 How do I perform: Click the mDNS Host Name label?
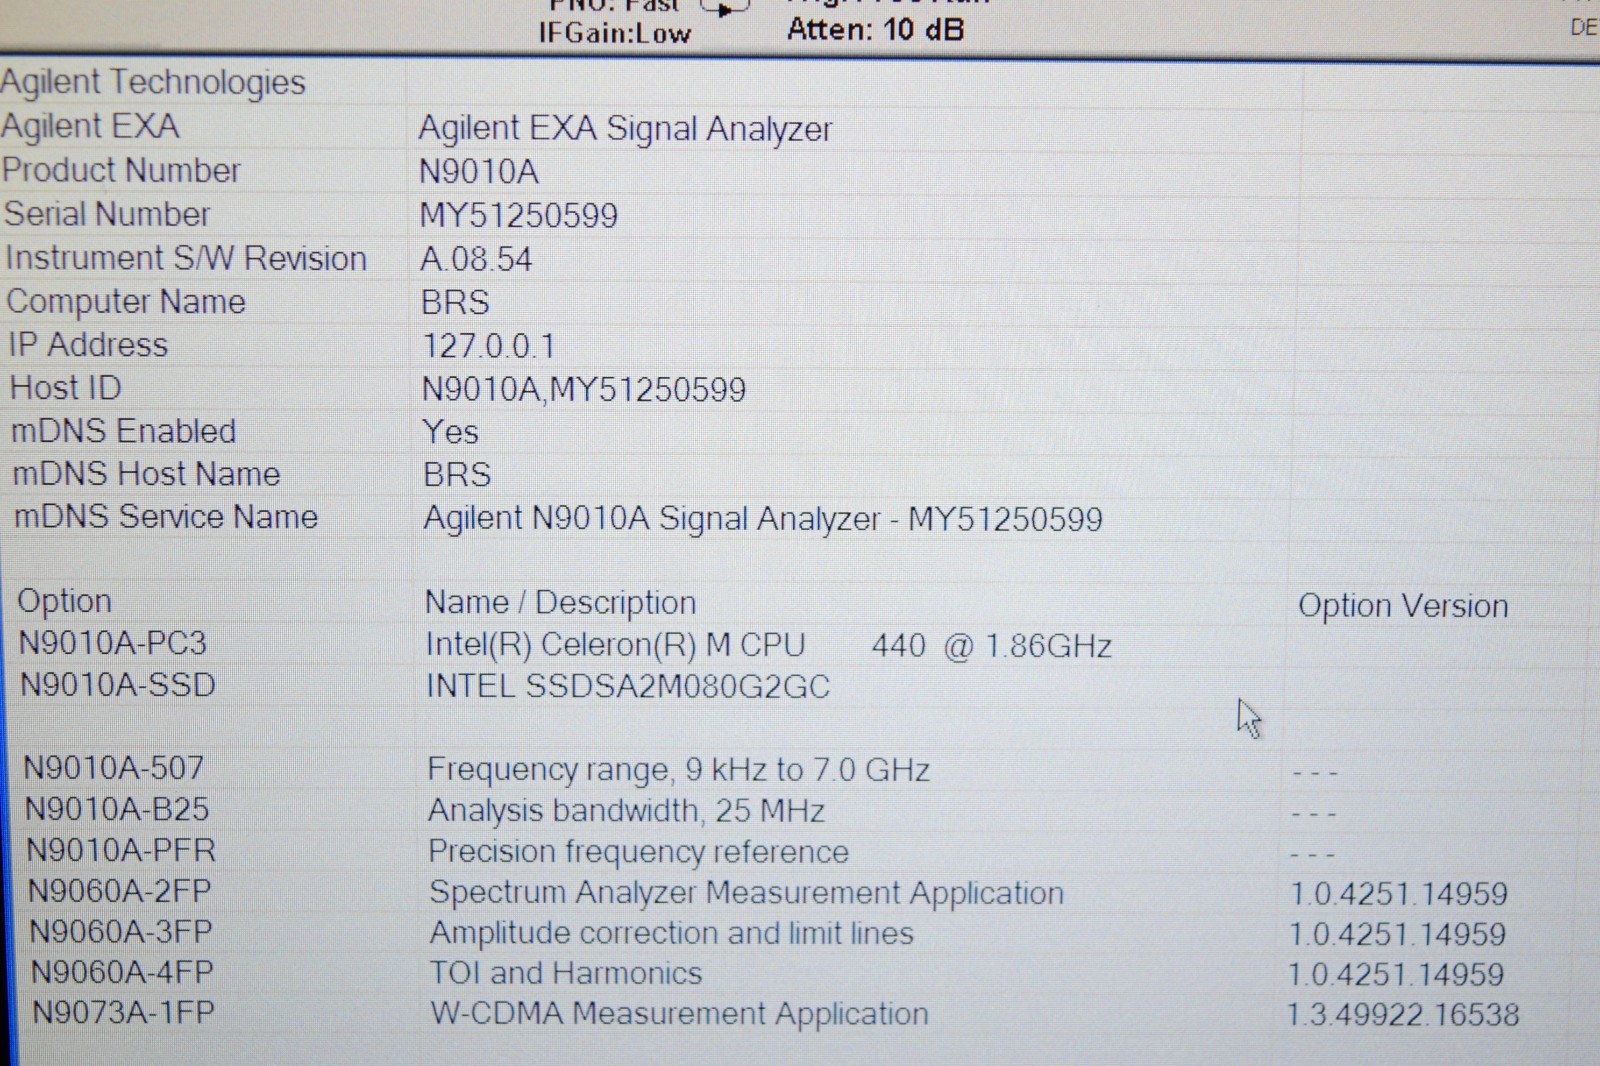pyautogui.click(x=146, y=474)
